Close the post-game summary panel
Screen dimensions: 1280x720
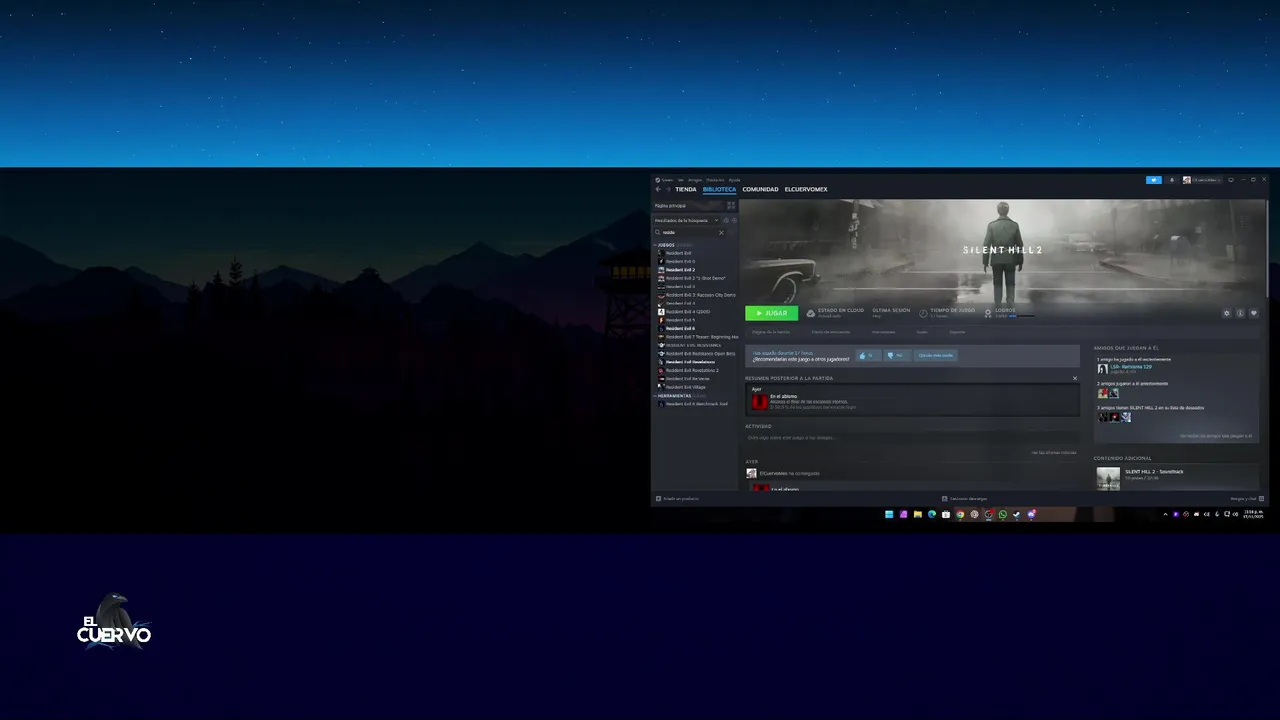[x=1075, y=378]
